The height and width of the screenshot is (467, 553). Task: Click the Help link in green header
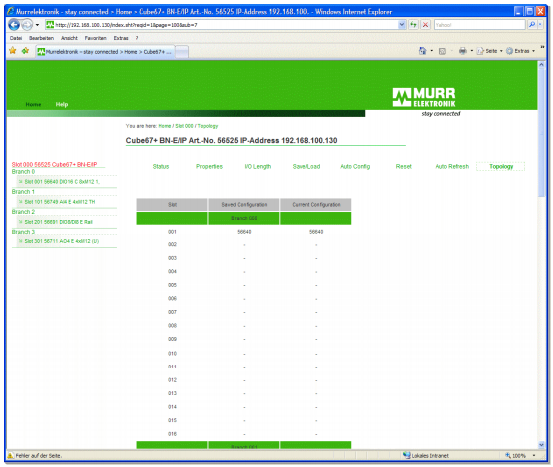(62, 104)
